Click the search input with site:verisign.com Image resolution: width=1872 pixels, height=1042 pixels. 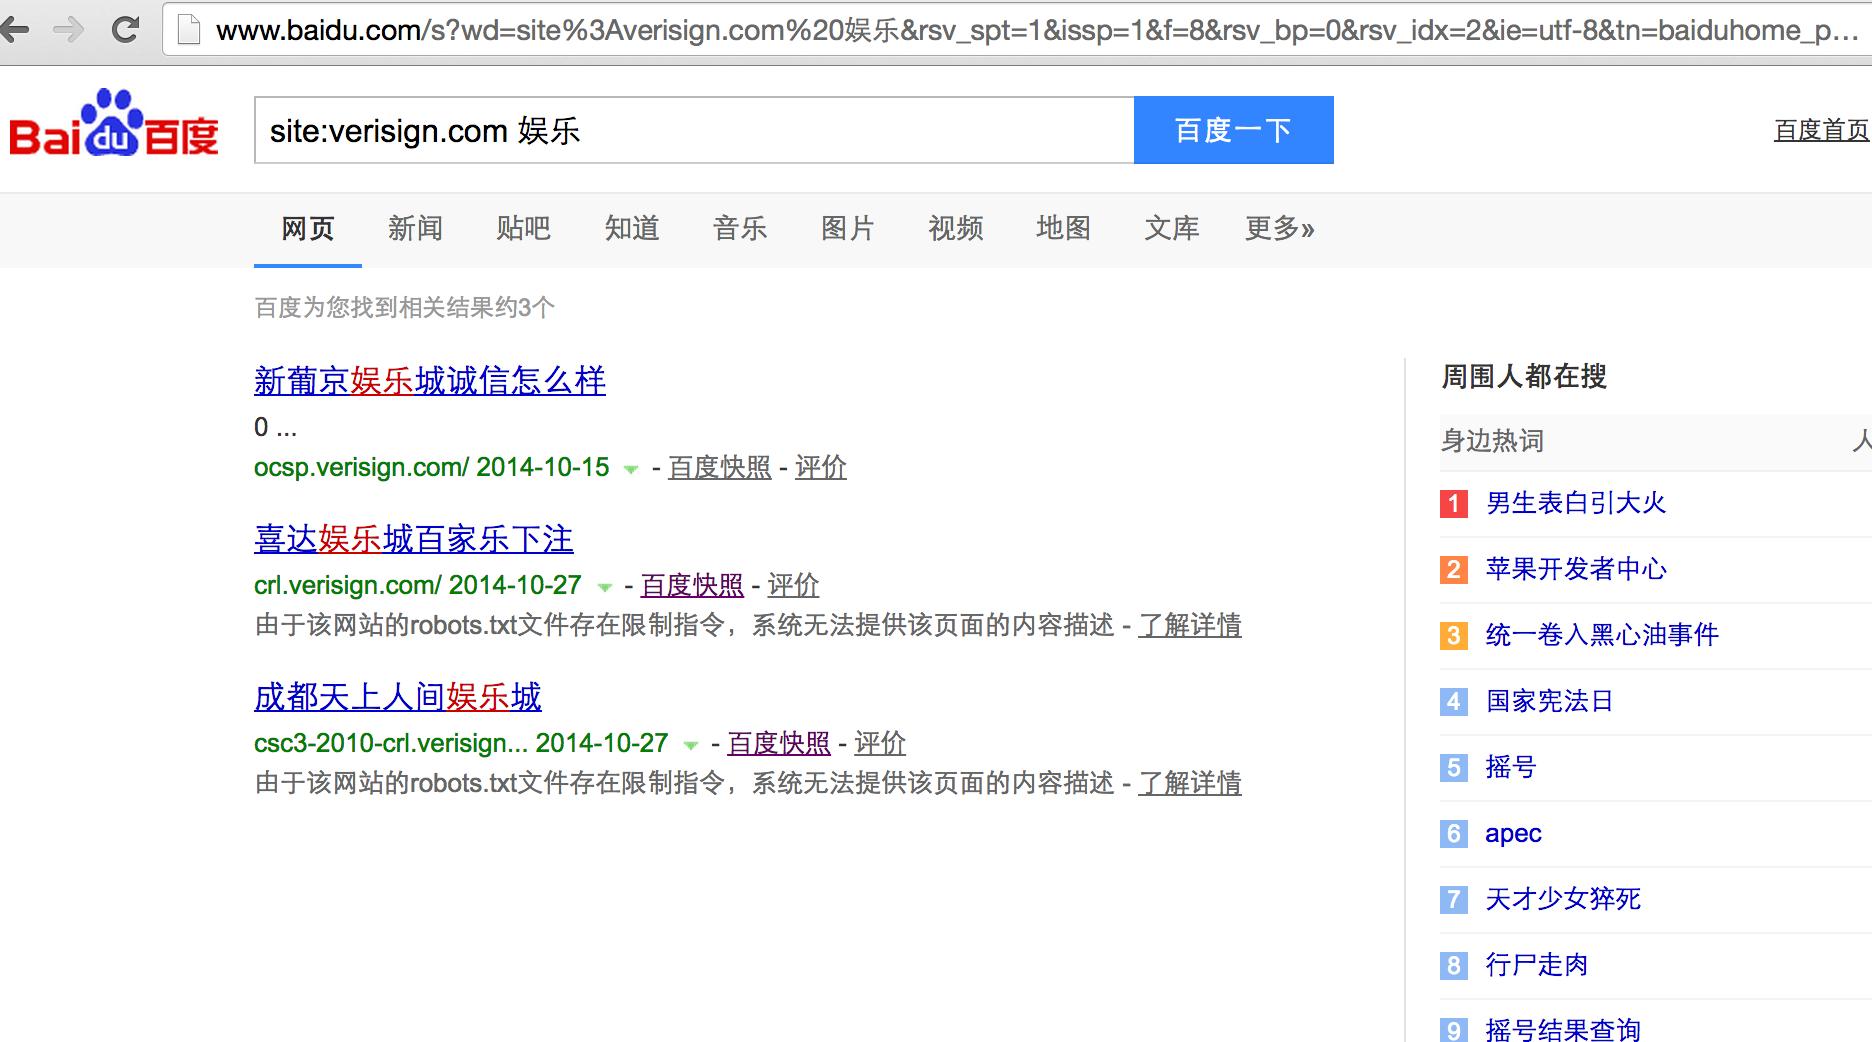694,130
